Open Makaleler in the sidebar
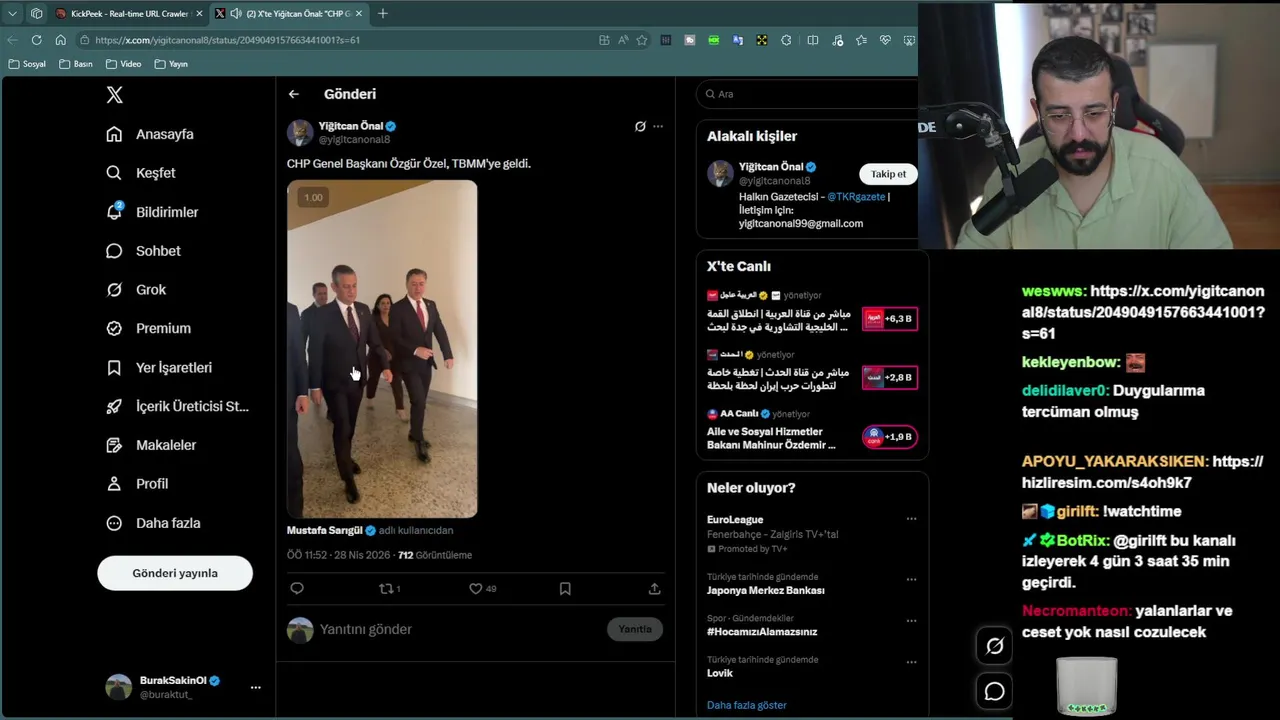Viewport: 1280px width, 720px height. point(151,445)
